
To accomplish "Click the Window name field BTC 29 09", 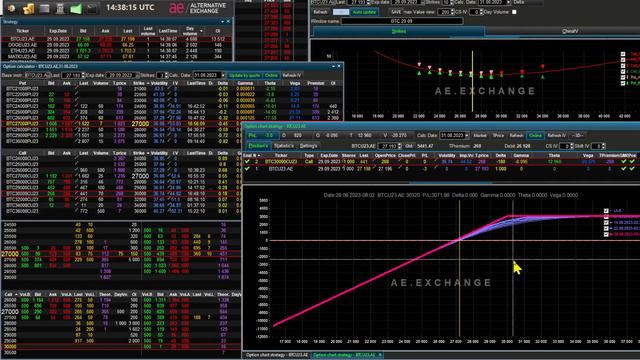I will [x=402, y=21].
